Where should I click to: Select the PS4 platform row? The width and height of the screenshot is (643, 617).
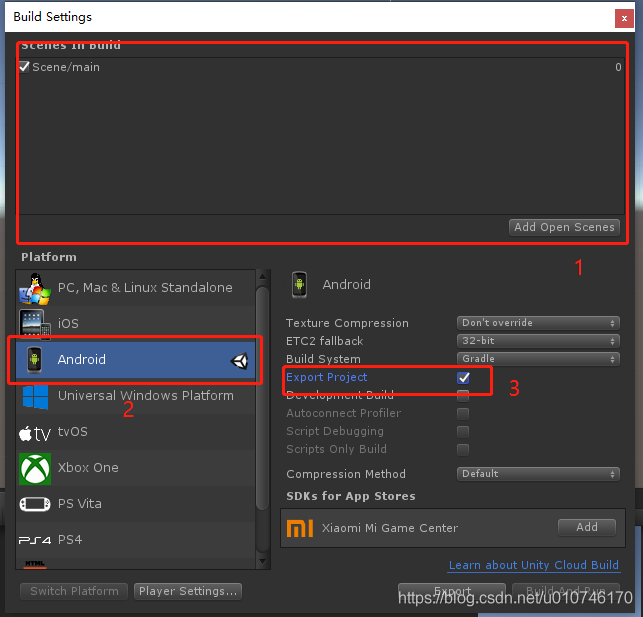(136, 540)
